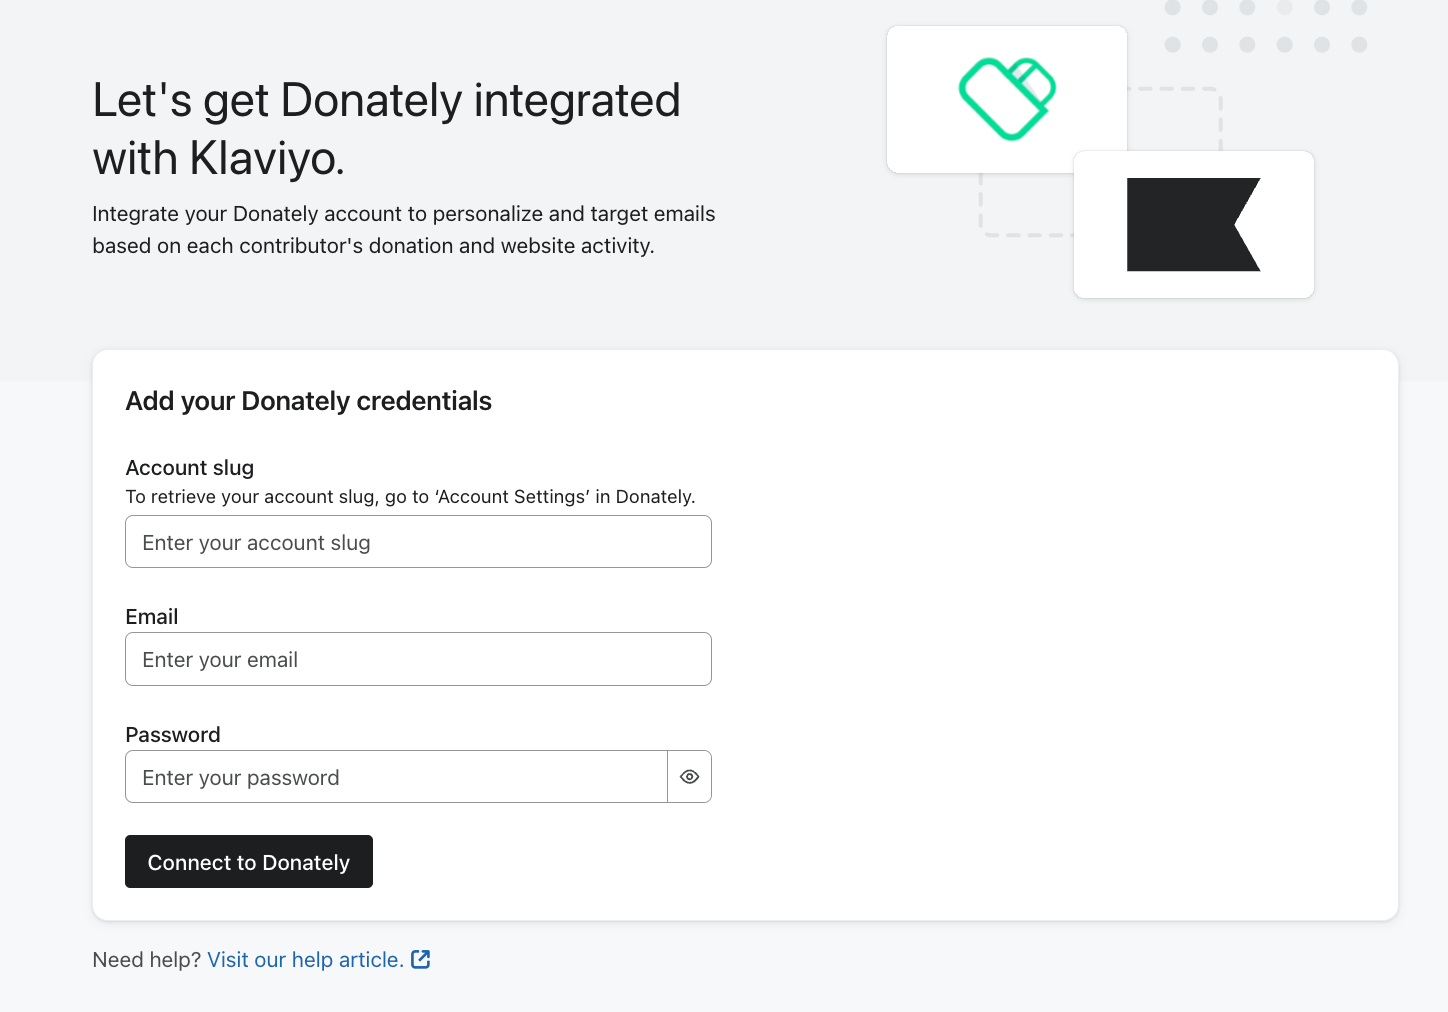Click the green Donately heart logo
This screenshot has width=1448, height=1012.
coord(1007,99)
